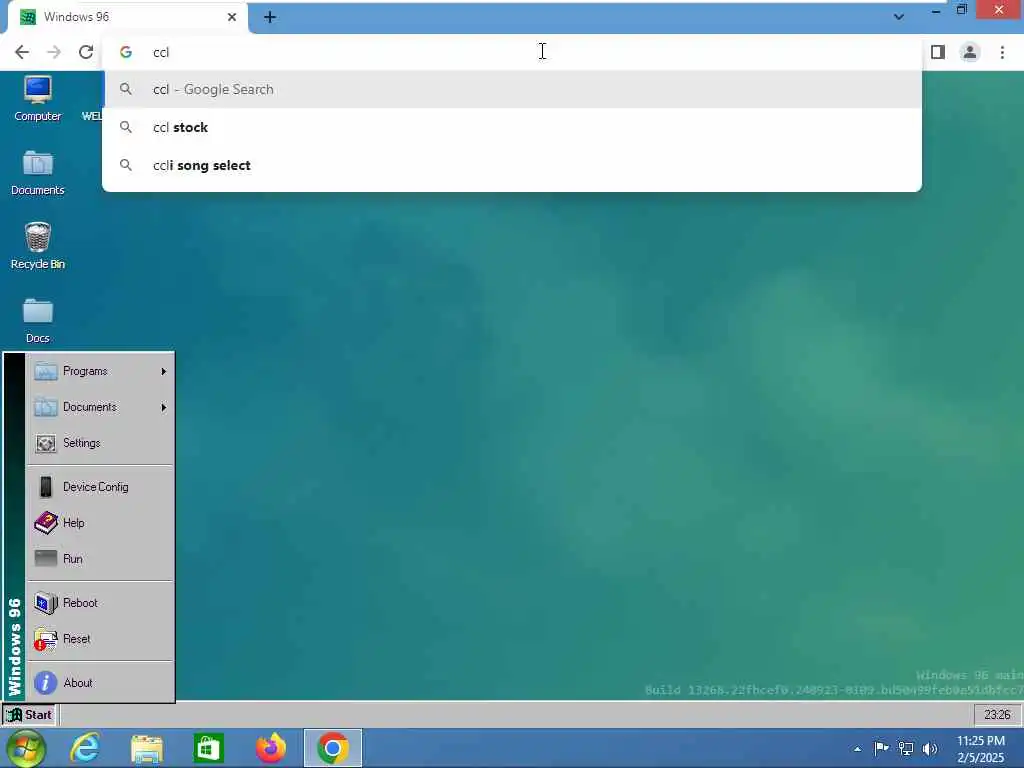
Task: Expand the Programs submenu arrow
Action: pyautogui.click(x=163, y=371)
